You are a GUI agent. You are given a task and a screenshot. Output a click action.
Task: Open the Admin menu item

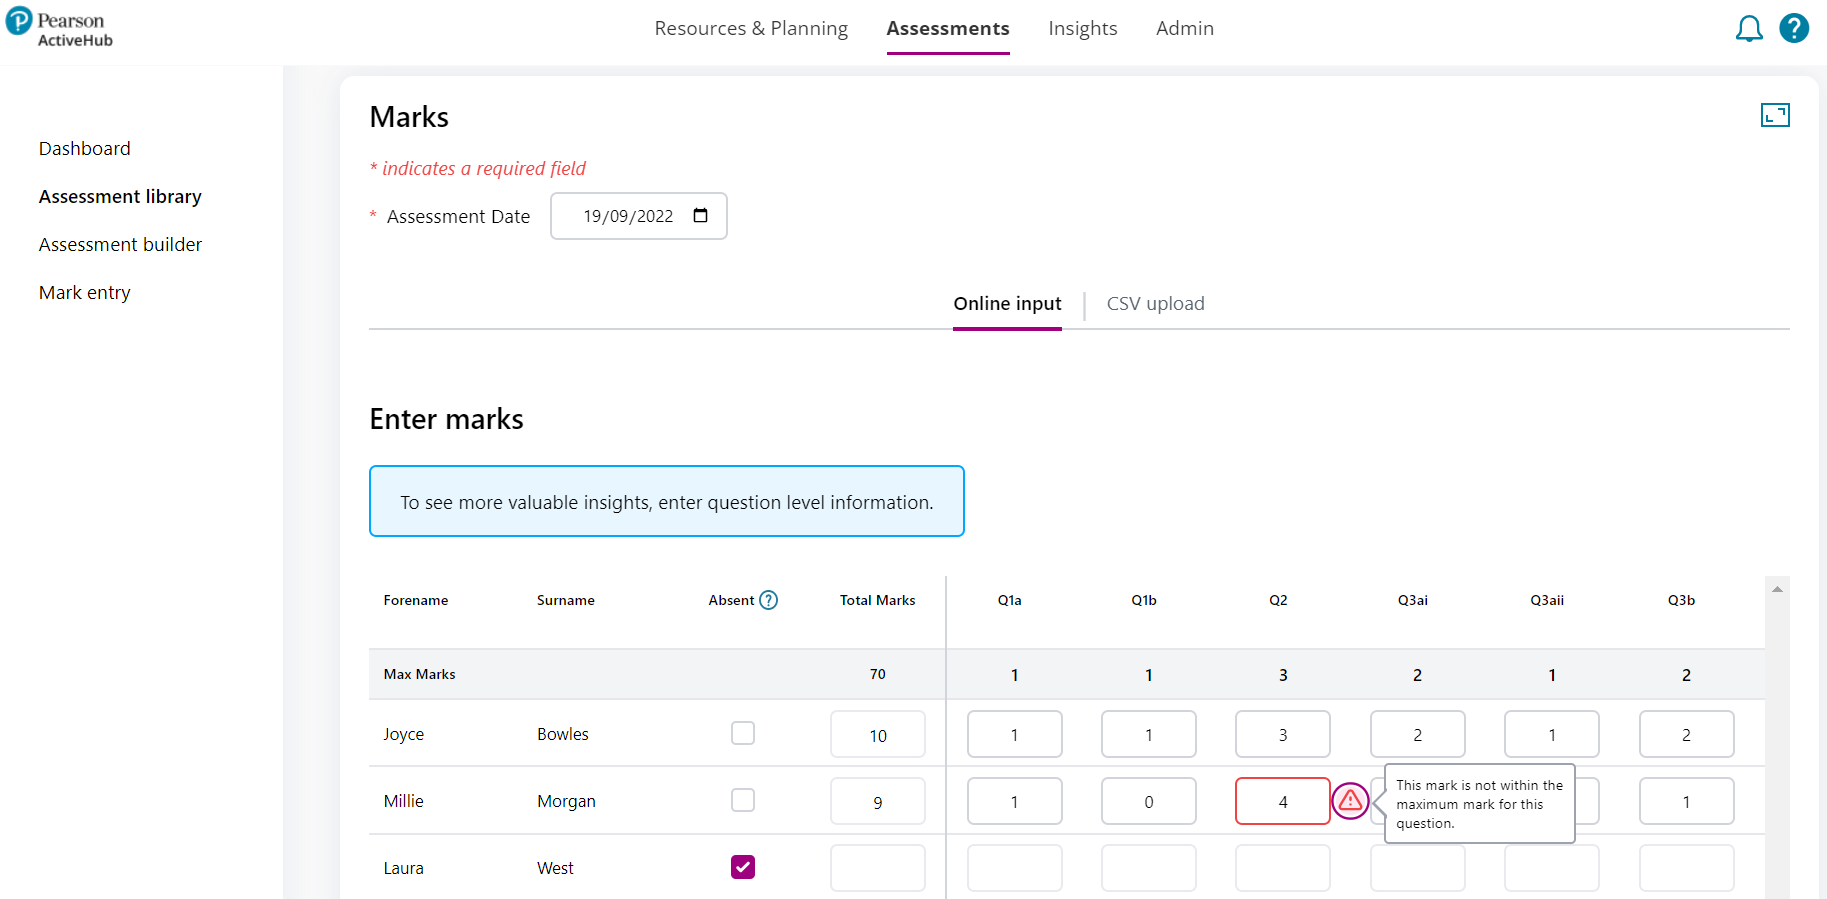click(1184, 29)
